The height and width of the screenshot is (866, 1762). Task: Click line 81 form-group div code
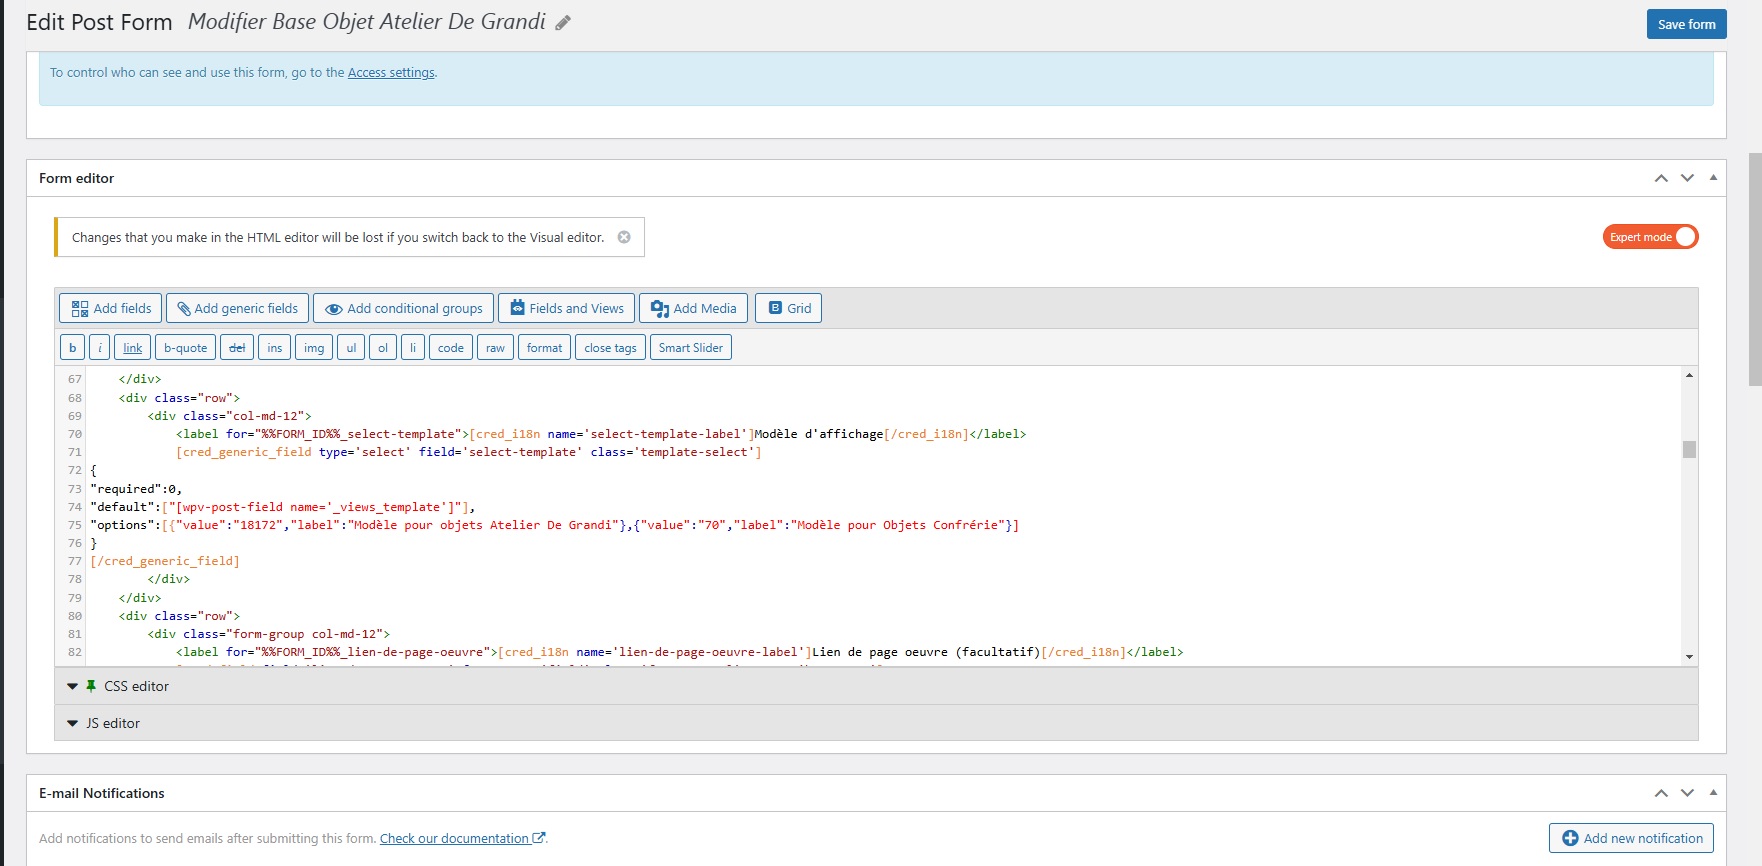click(269, 634)
